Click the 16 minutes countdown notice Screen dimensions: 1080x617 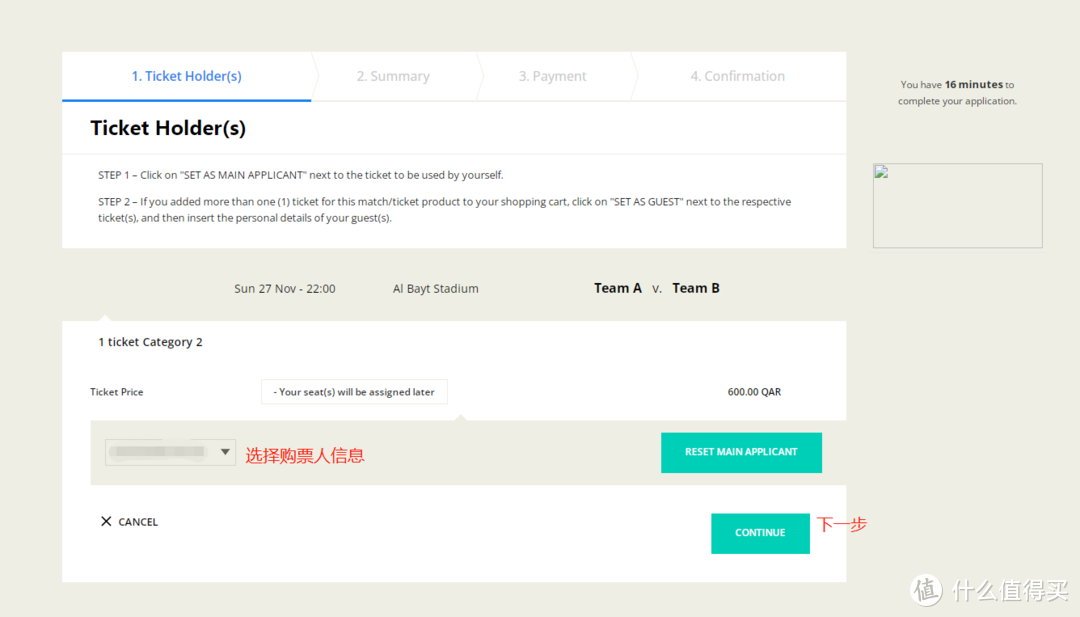957,93
